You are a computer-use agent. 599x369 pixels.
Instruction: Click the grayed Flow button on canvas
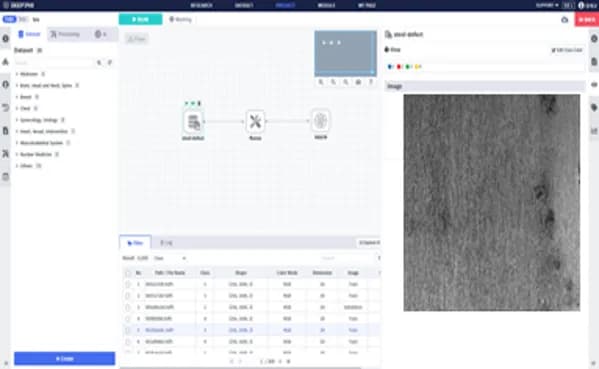click(x=136, y=39)
